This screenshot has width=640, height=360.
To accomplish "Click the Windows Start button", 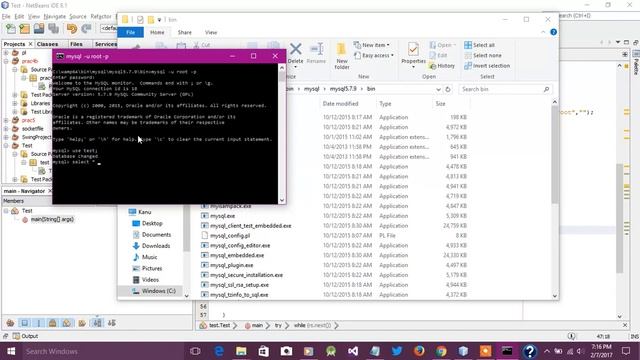I will (x=11, y=351).
